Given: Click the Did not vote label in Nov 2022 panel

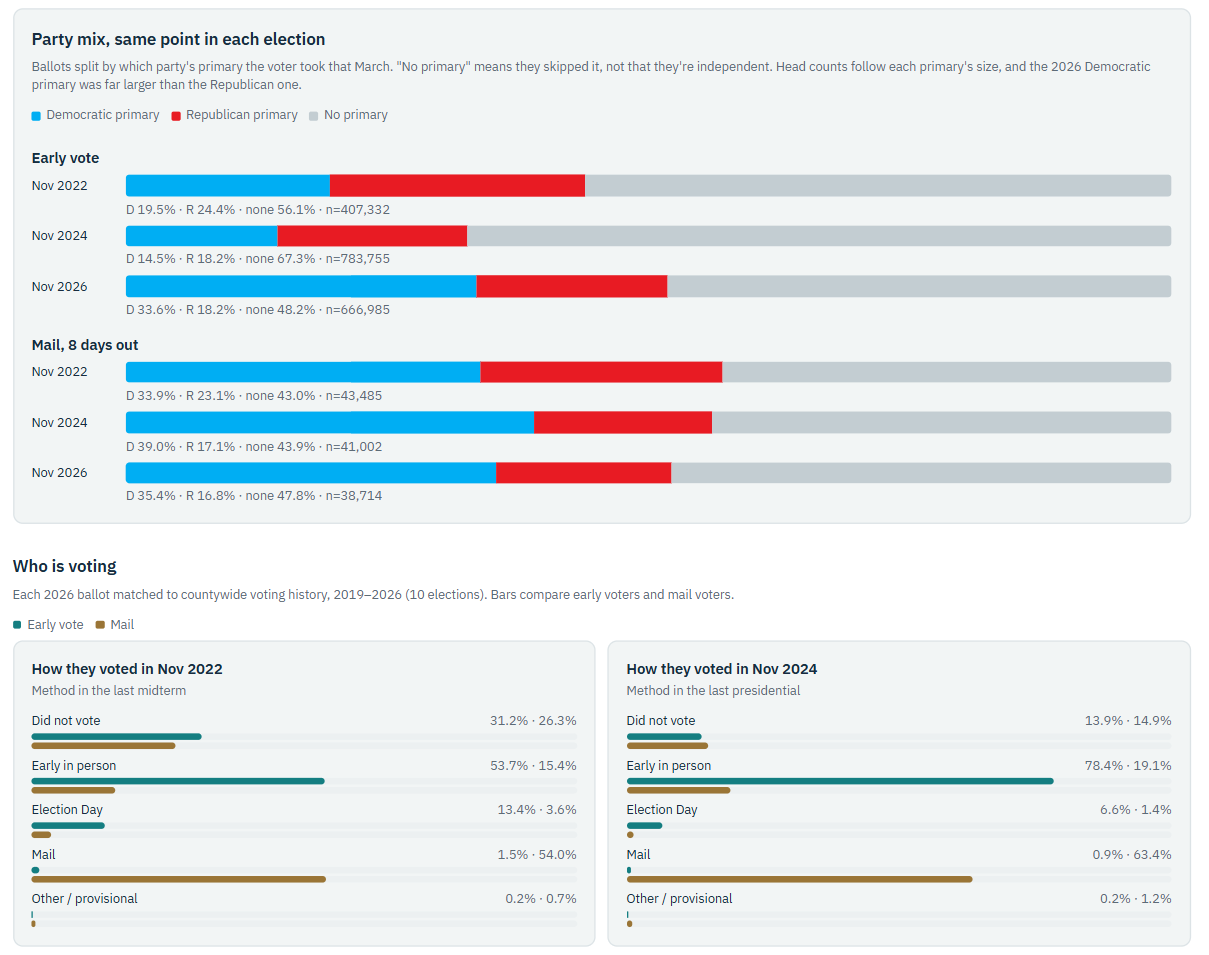Looking at the screenshot, I should coord(66,721).
